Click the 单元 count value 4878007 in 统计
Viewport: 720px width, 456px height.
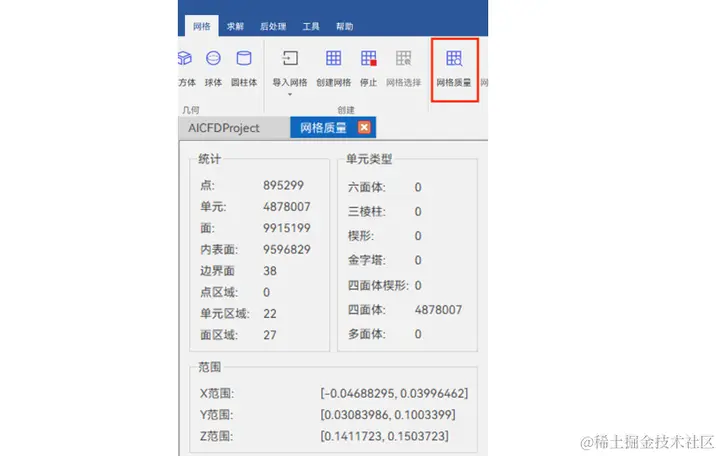point(287,207)
